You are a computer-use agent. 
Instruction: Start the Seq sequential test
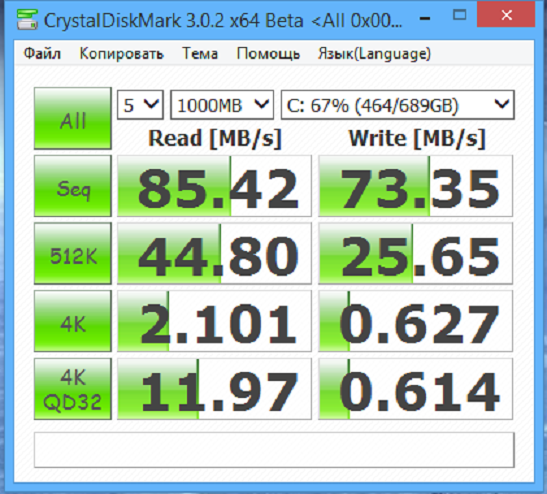73,186
